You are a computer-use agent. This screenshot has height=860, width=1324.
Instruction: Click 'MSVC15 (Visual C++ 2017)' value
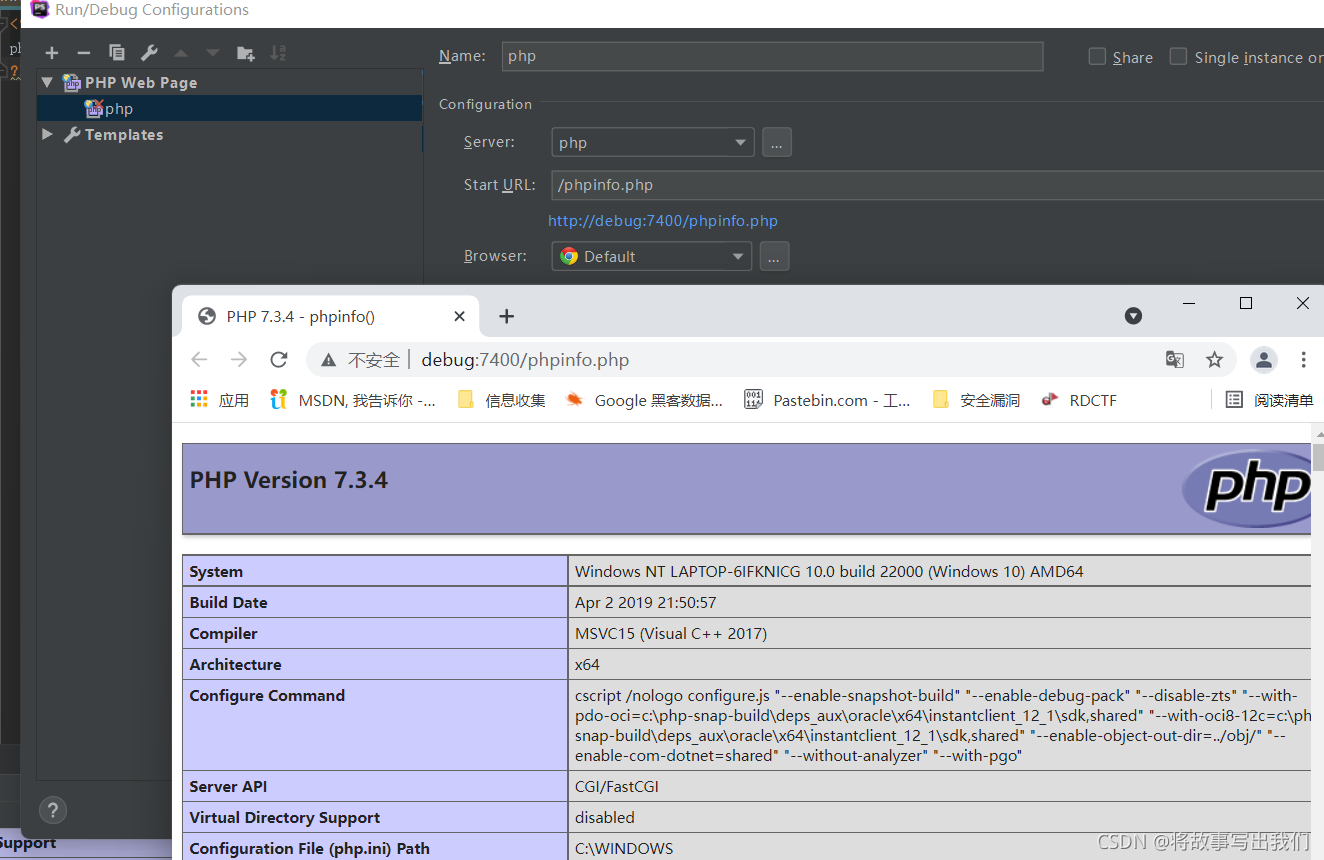pyautogui.click(x=670, y=633)
